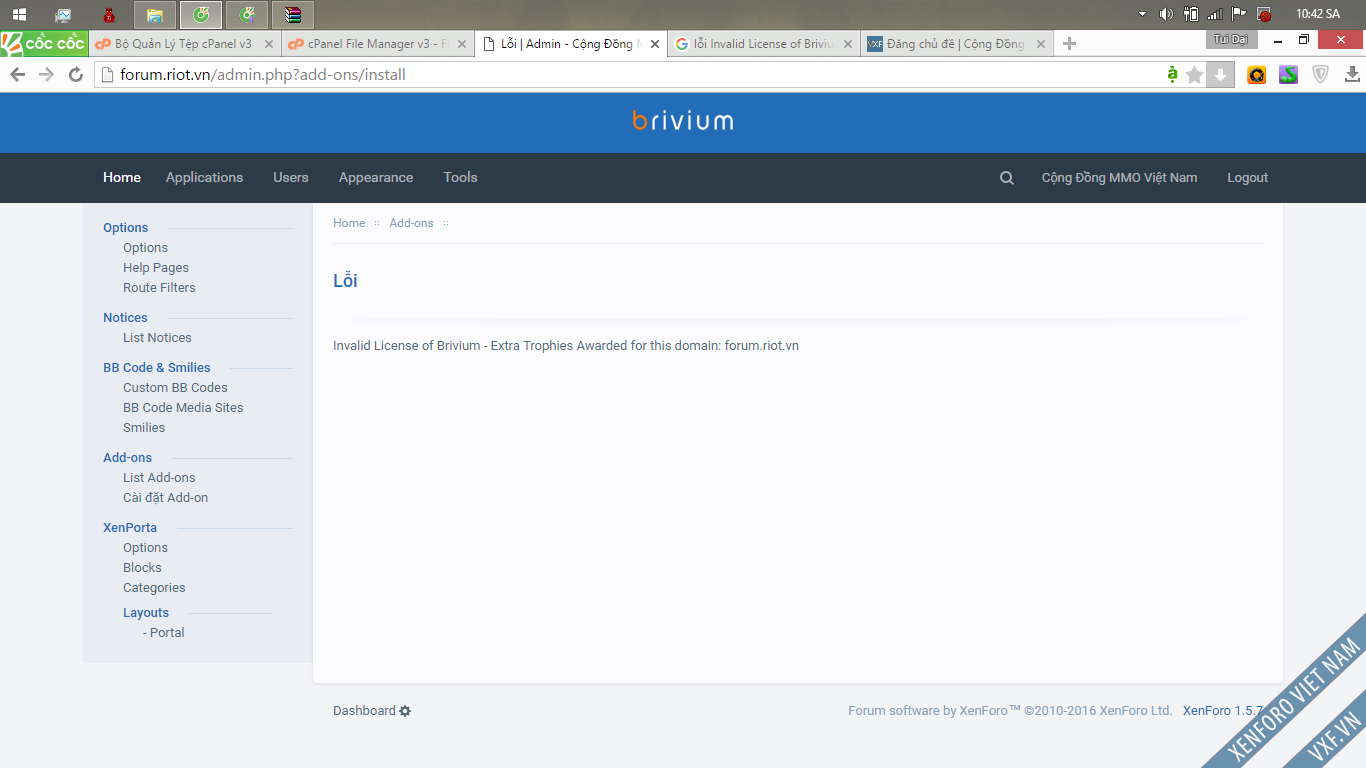Close the Bộ Quản Lý Tệp cPanel tab
Screen dimensions: 1366x768
tap(268, 44)
